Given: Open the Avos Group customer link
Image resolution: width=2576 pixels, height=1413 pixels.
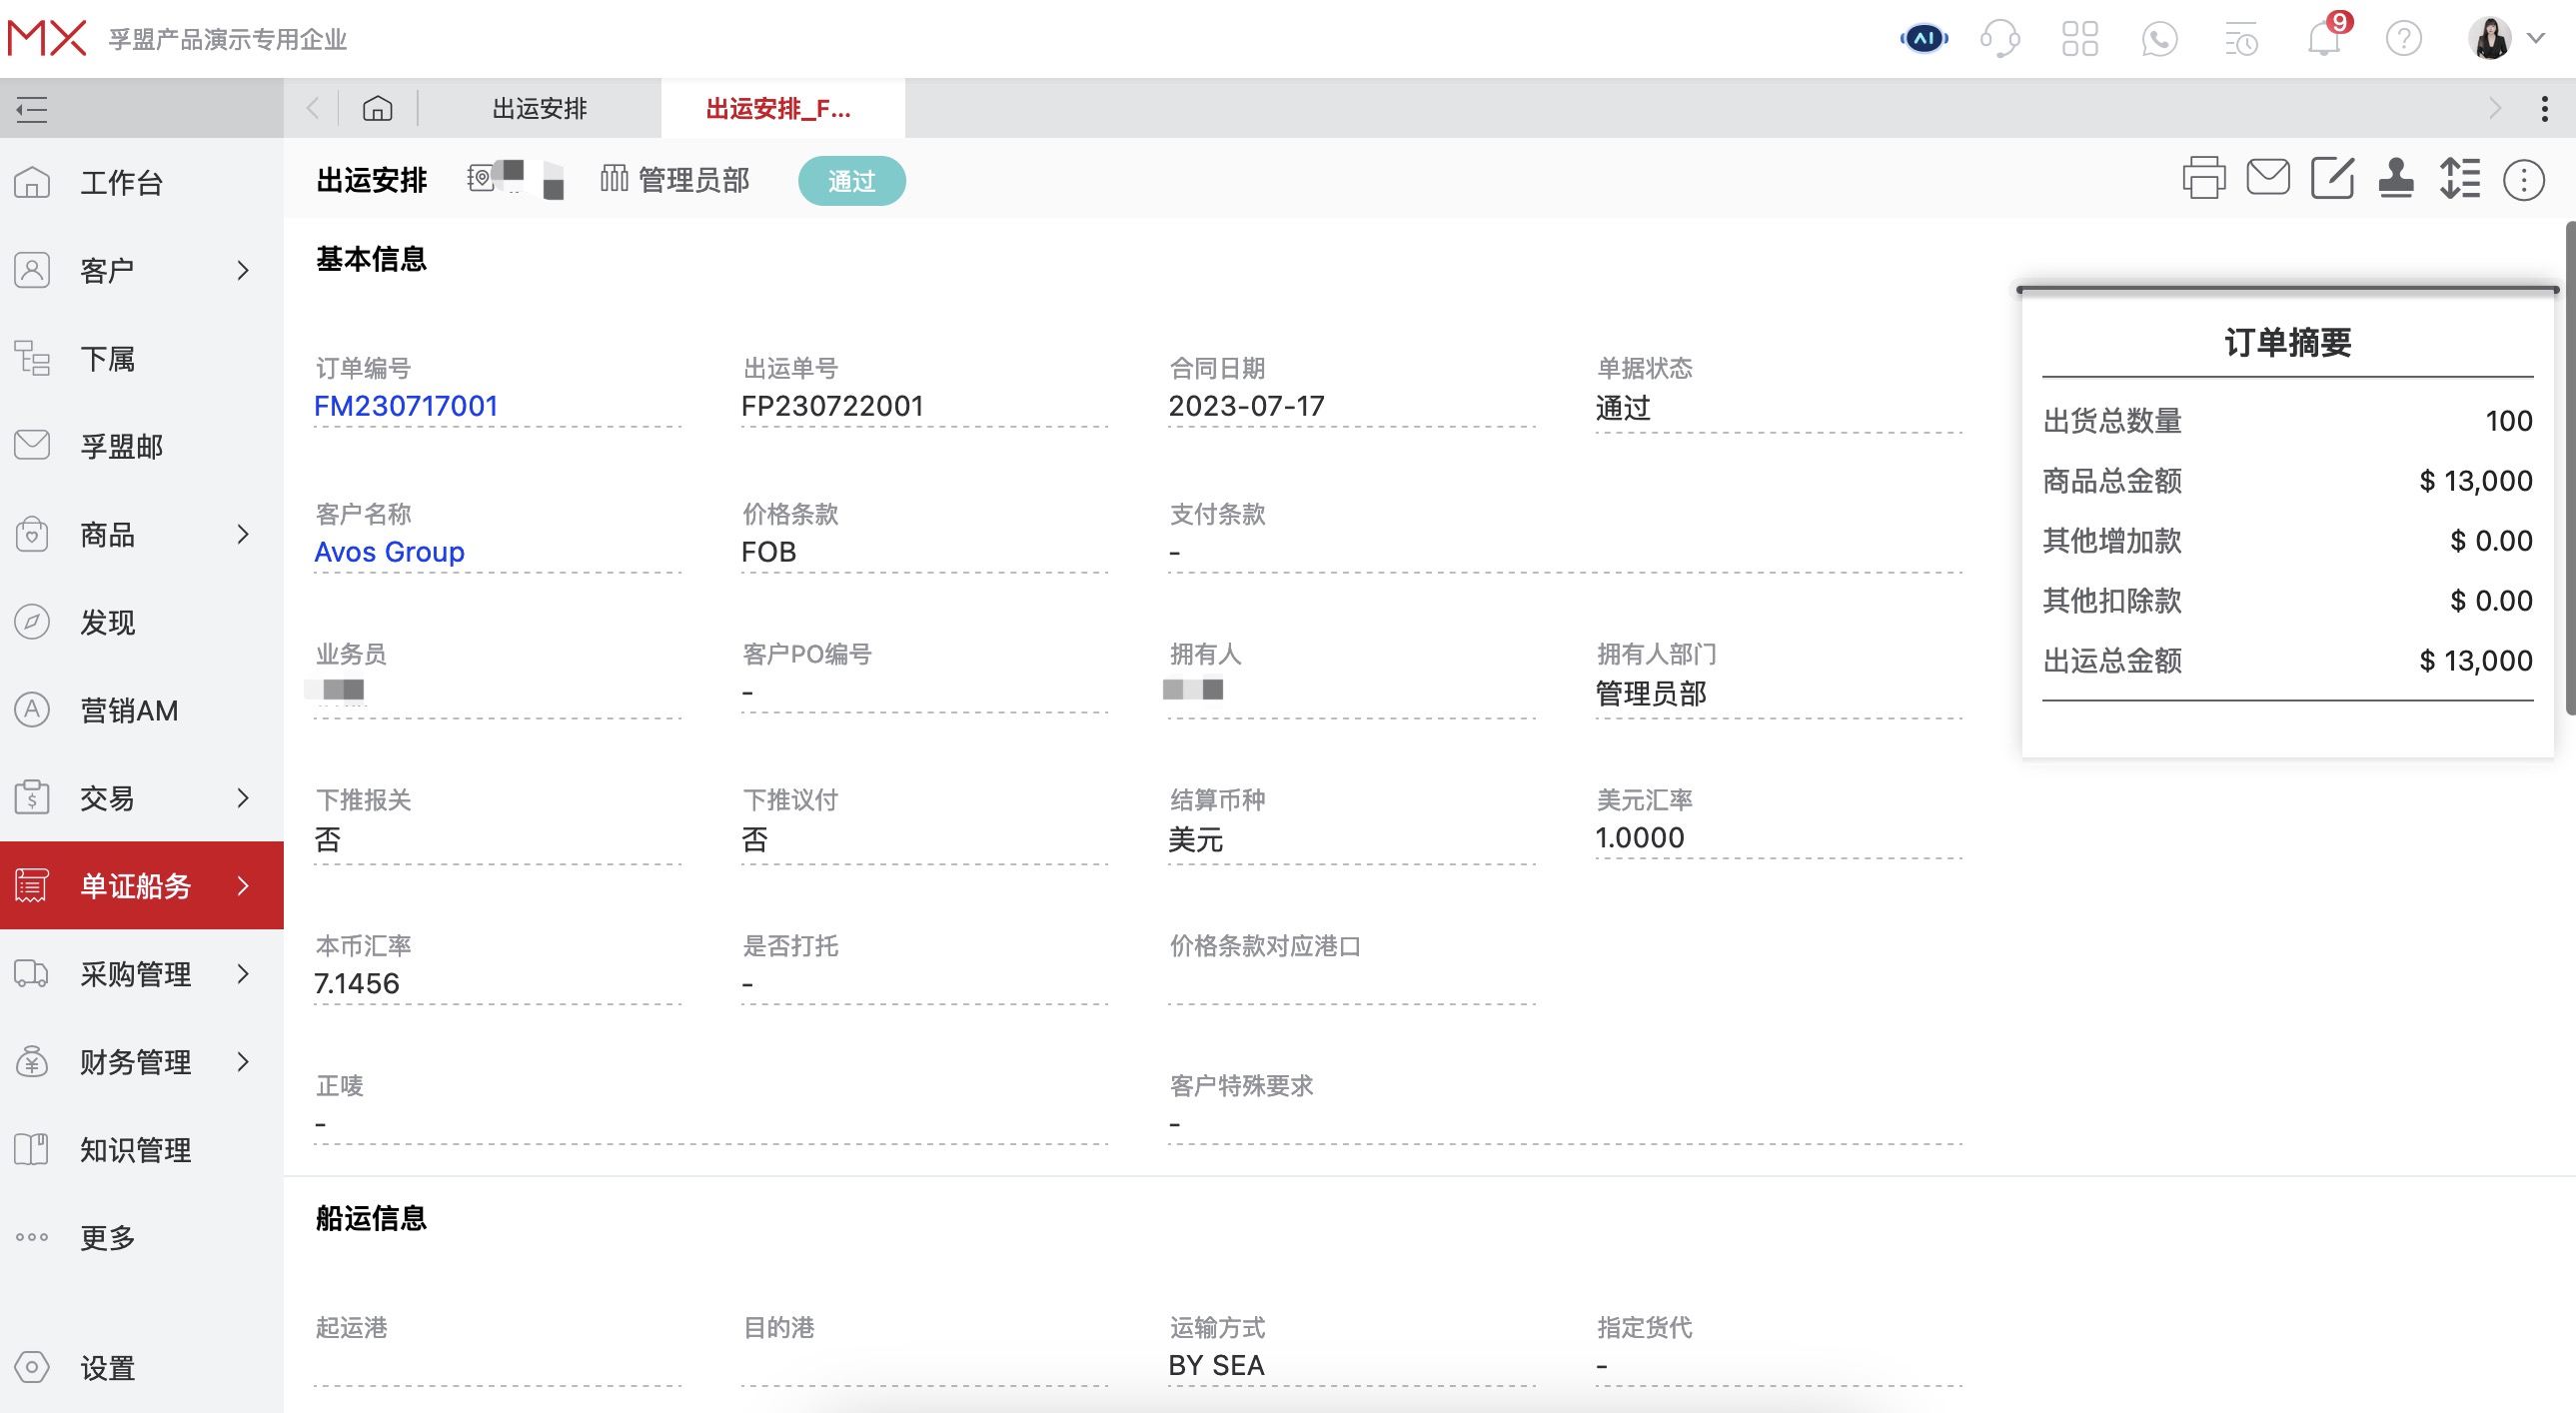Looking at the screenshot, I should tap(389, 551).
